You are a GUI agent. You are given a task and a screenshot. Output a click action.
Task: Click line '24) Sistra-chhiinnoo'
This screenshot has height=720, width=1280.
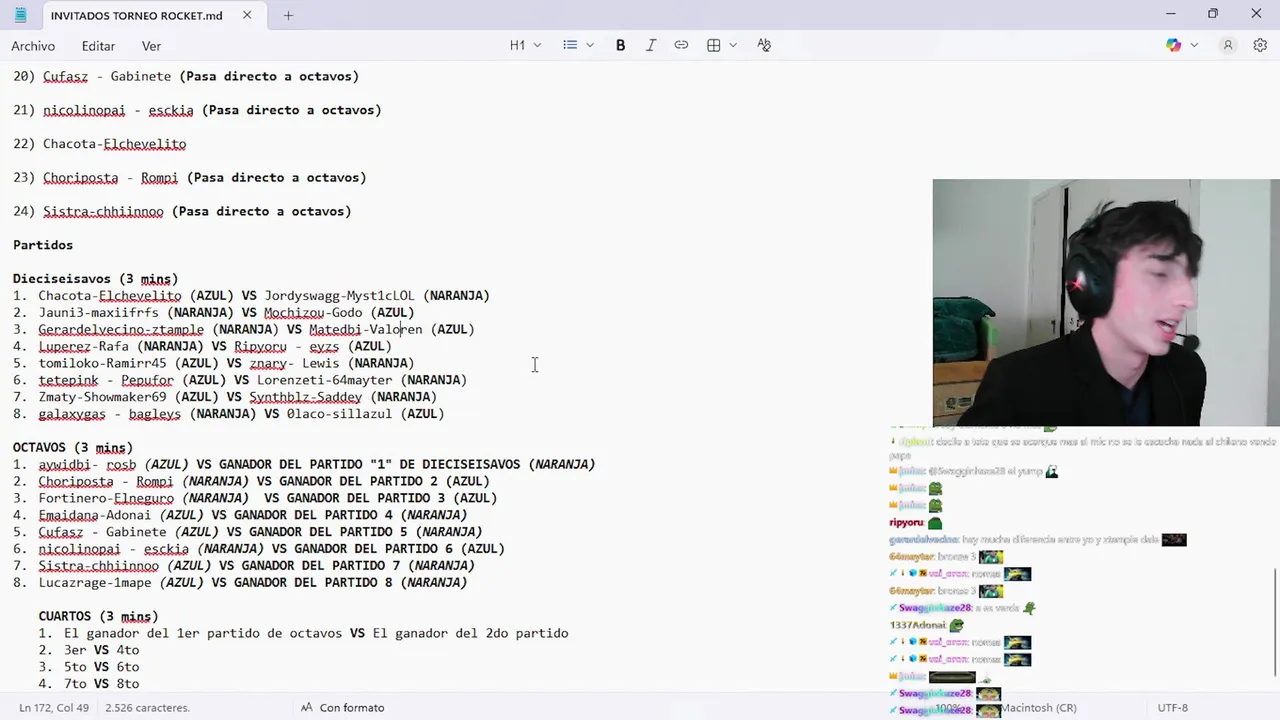click(182, 212)
